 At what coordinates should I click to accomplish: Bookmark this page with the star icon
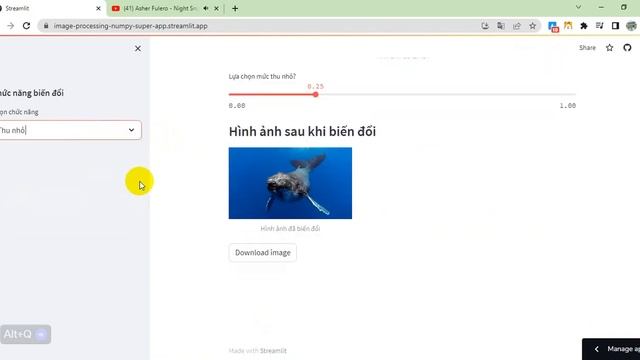pos(533,26)
